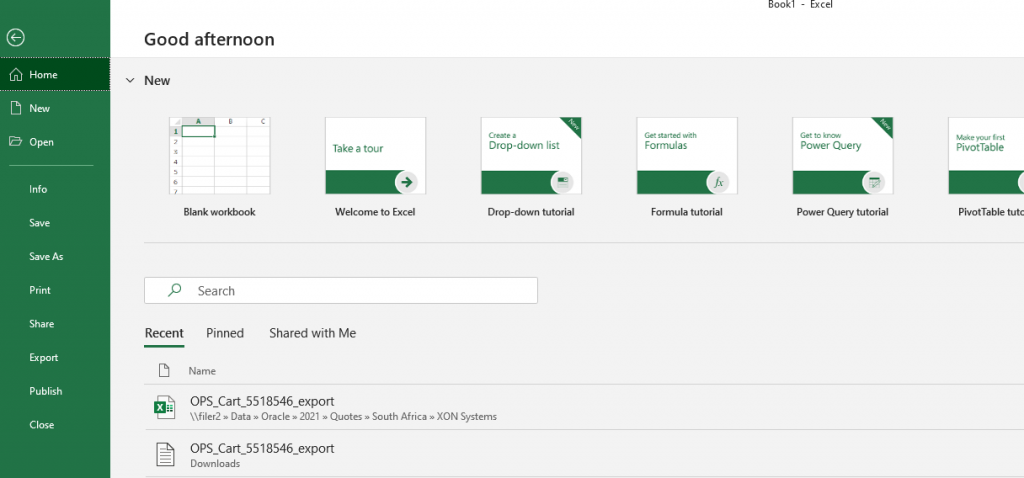This screenshot has height=478, width=1024.
Task: Open the Shared with Me tab
Action: (x=312, y=333)
